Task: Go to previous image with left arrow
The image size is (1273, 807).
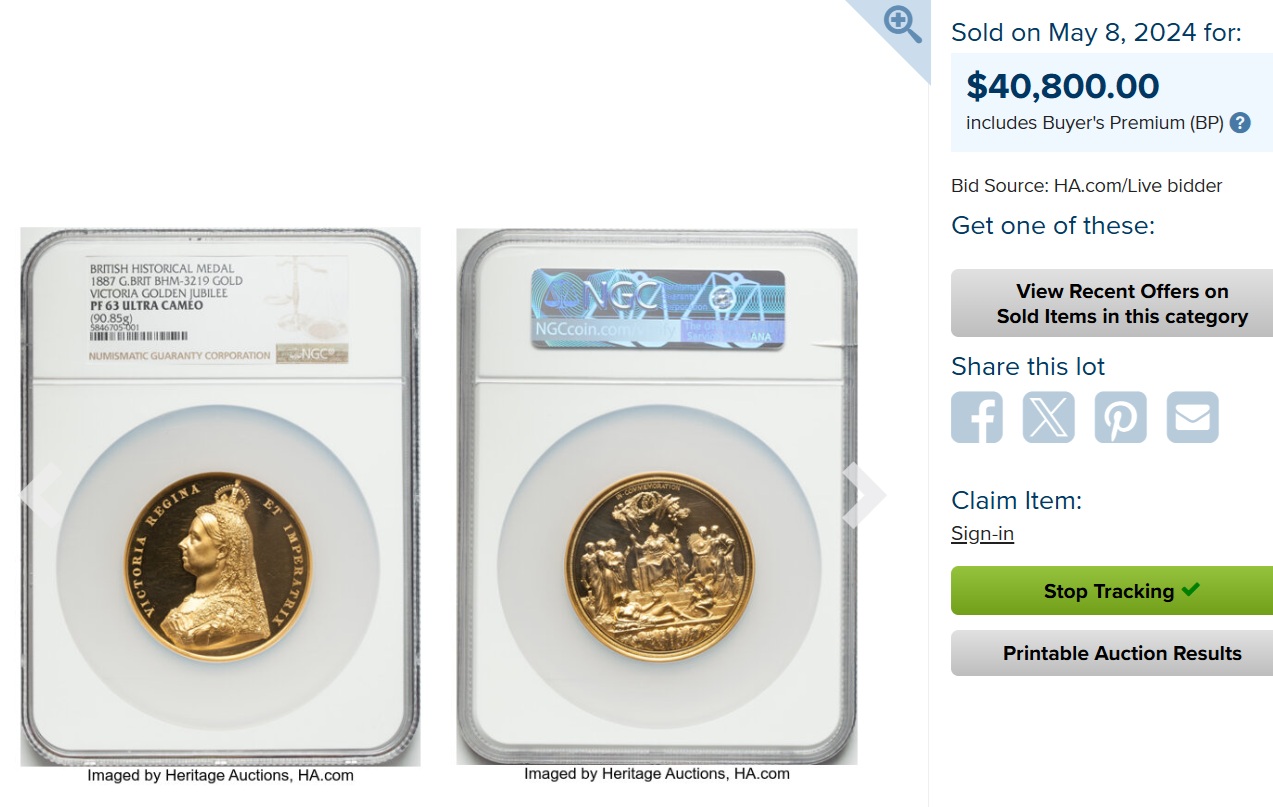Action: 41,495
